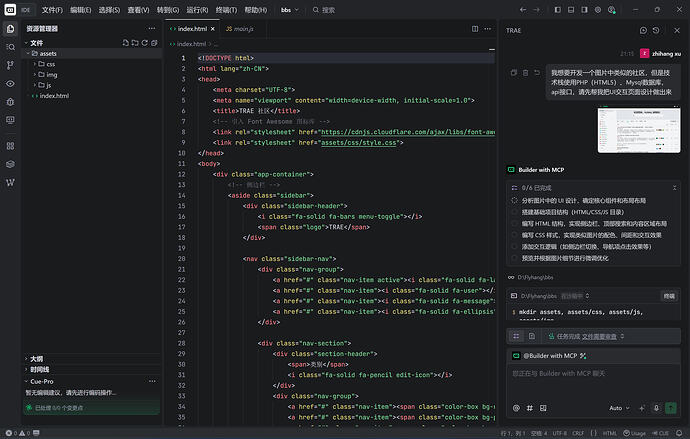Toggle the AI side panel layout icon
This screenshot has width=690, height=439.
(x=584, y=10)
